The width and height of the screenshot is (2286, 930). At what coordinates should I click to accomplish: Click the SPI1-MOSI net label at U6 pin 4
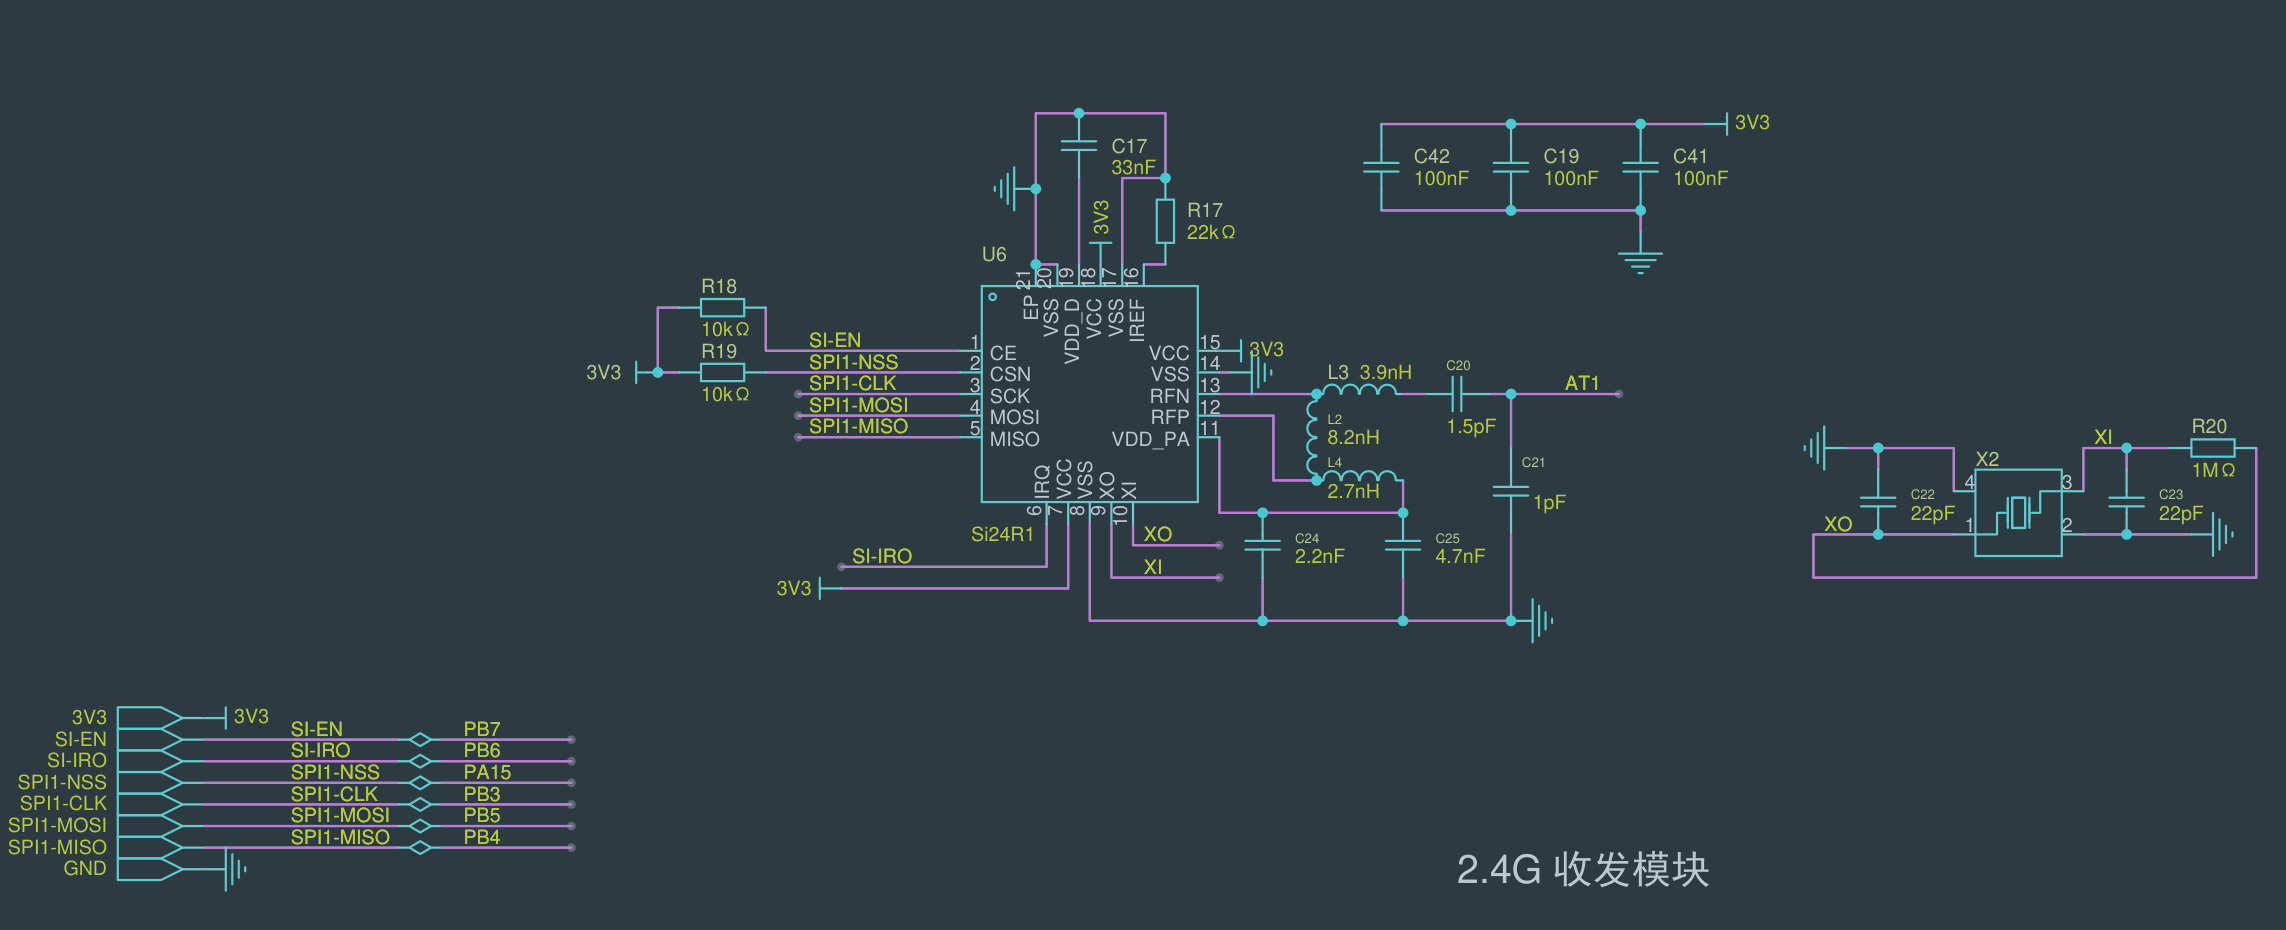click(858, 405)
